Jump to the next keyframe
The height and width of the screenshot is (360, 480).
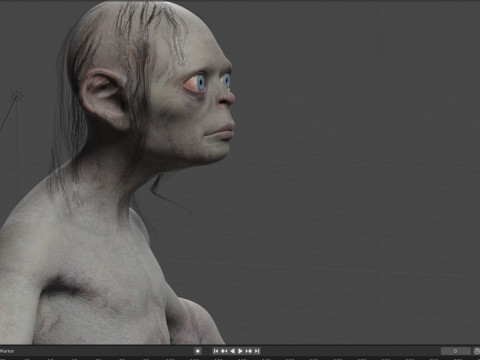point(249,351)
